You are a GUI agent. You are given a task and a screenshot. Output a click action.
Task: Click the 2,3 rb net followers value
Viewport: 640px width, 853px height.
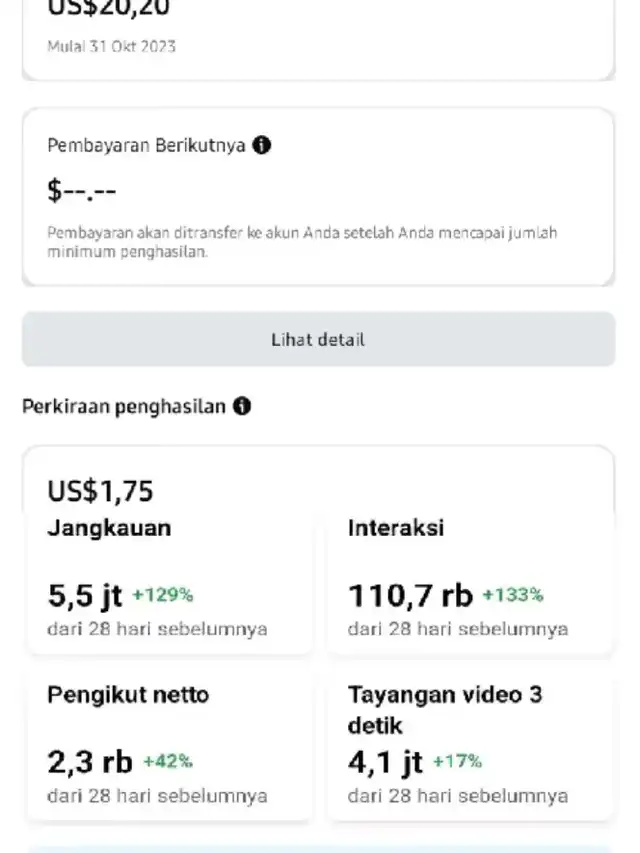[89, 762]
